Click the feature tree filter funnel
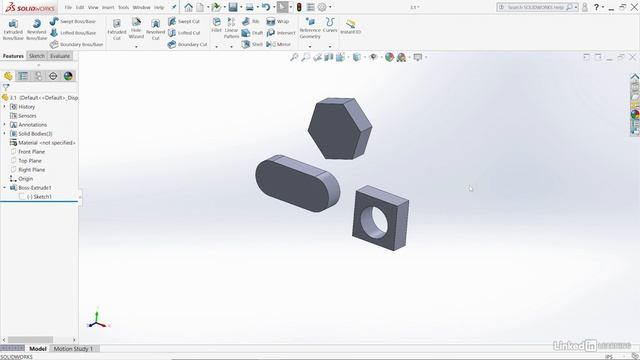The width and height of the screenshot is (640, 360). click(6, 87)
